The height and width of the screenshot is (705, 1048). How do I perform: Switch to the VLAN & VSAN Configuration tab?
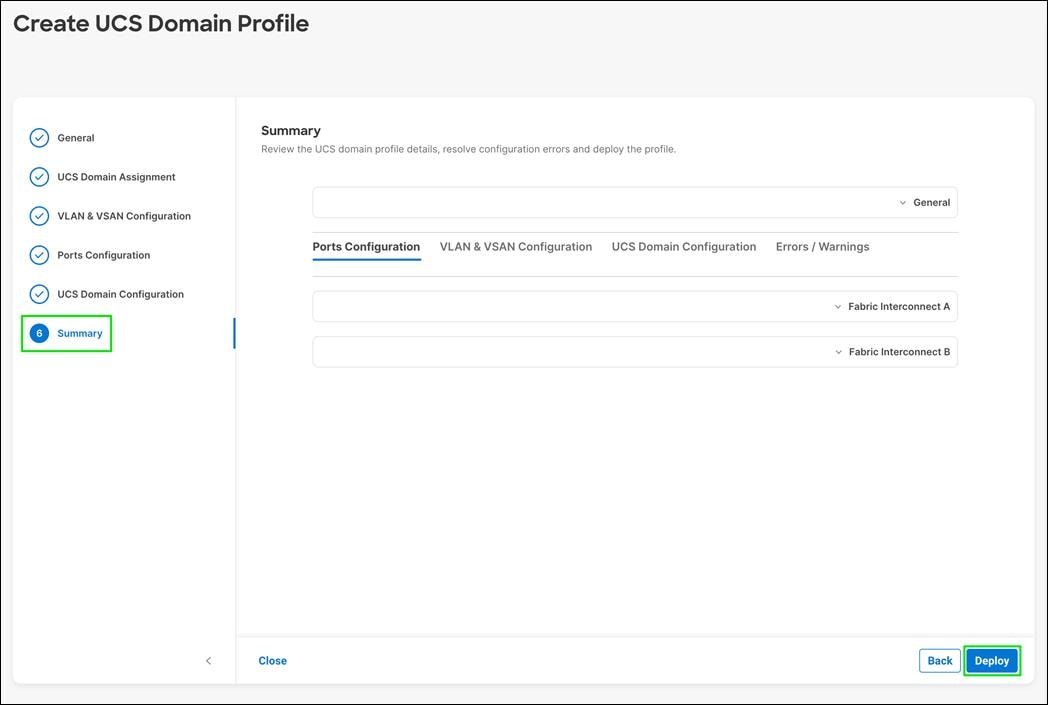(x=516, y=246)
